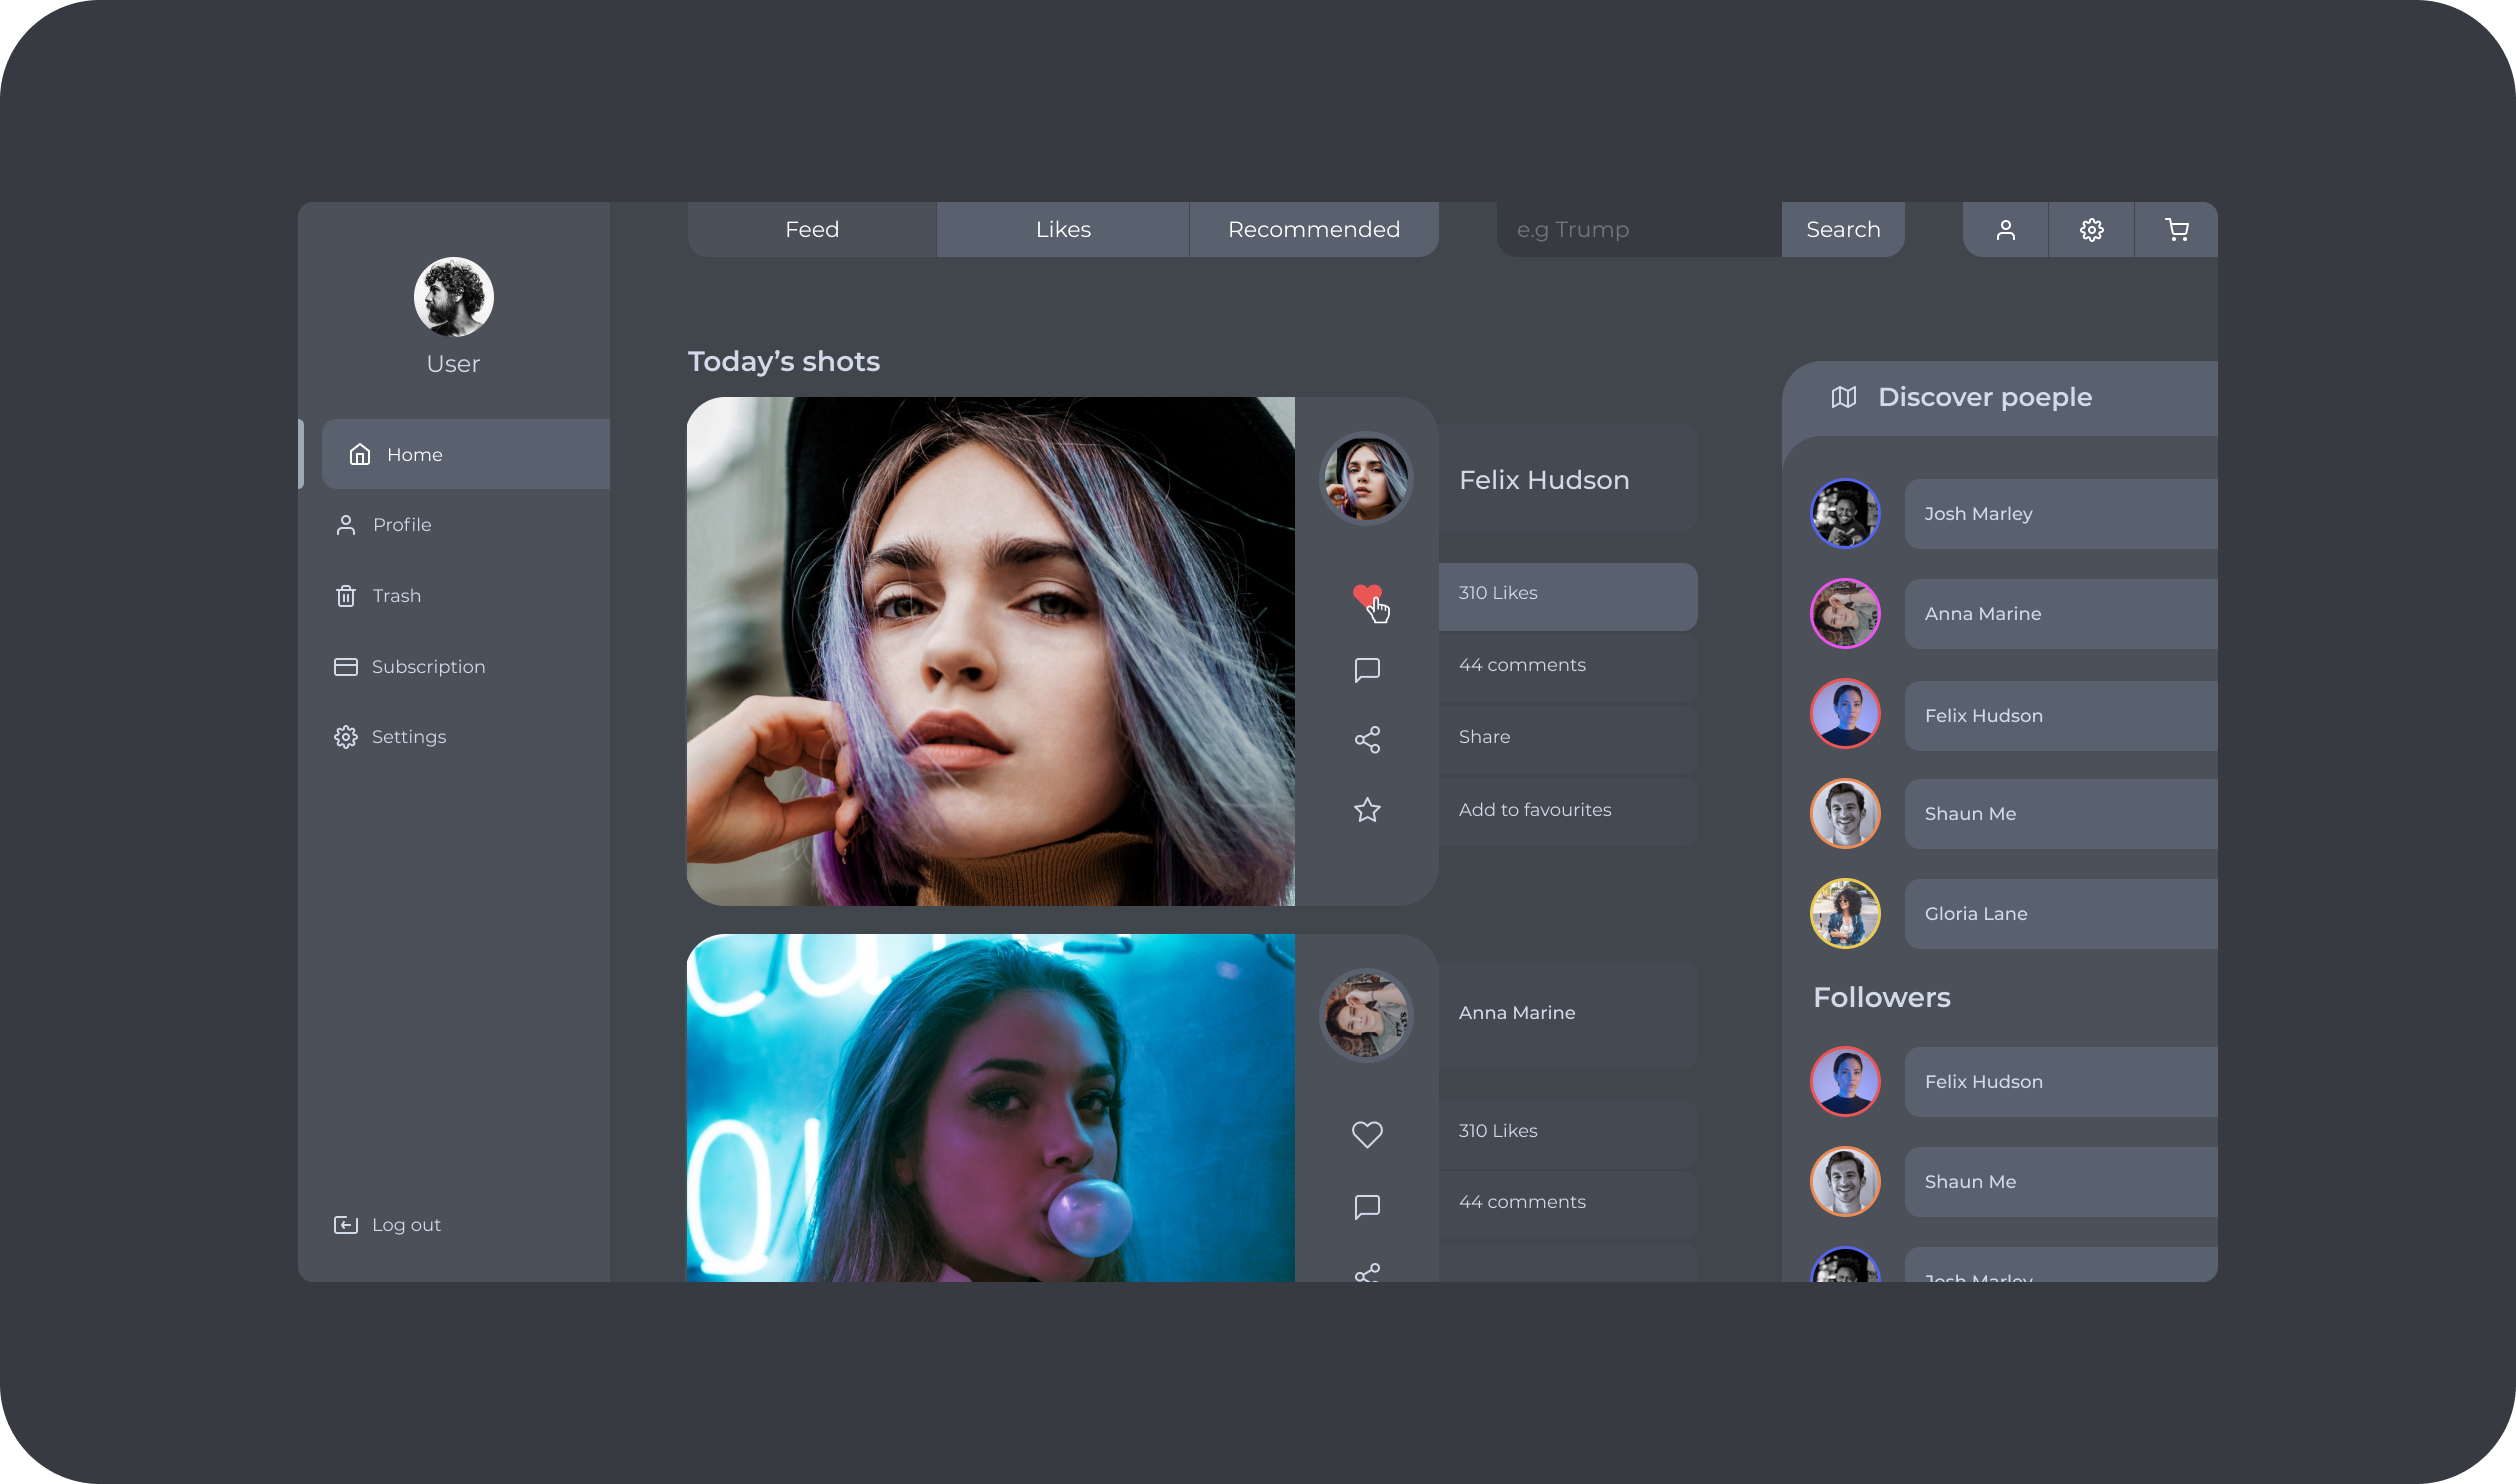Click the Log out label

[x=406, y=1225]
